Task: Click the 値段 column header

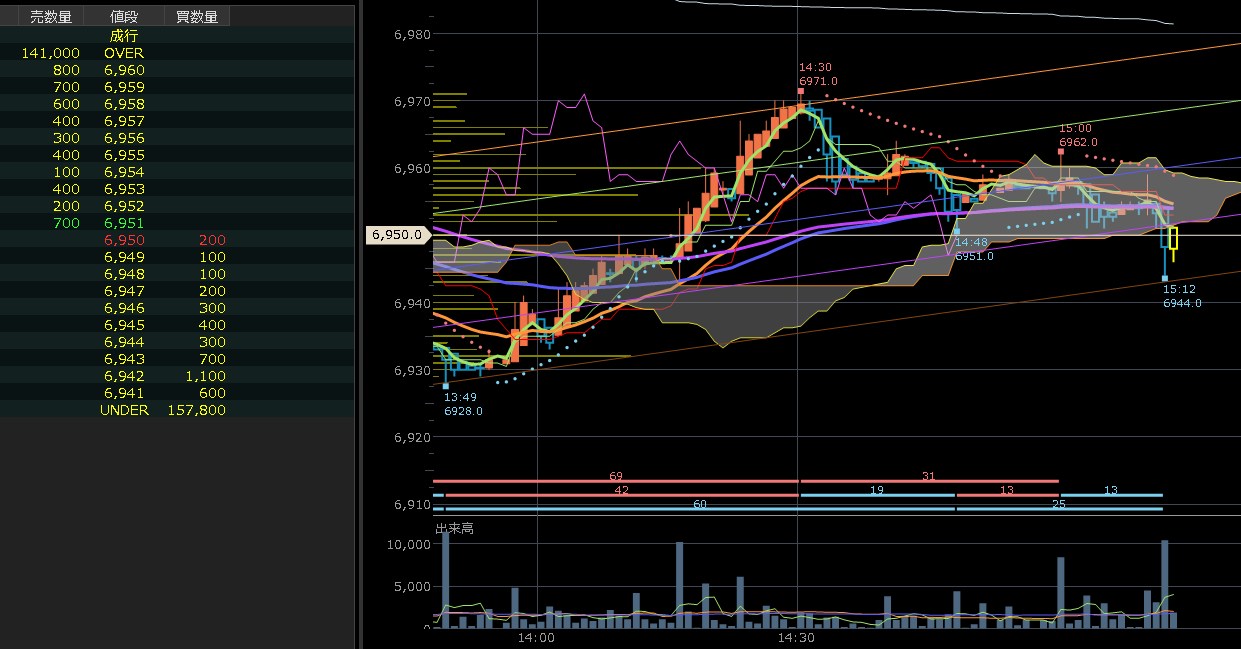Action: [x=124, y=16]
